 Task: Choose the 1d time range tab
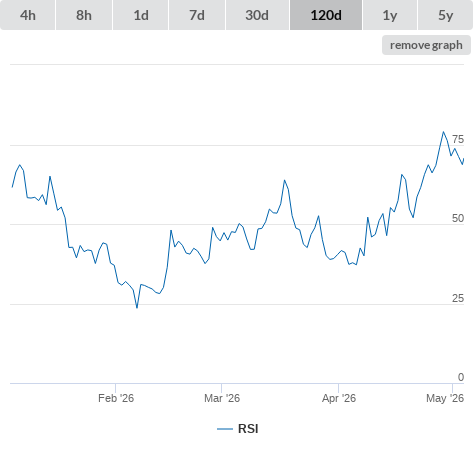141,15
